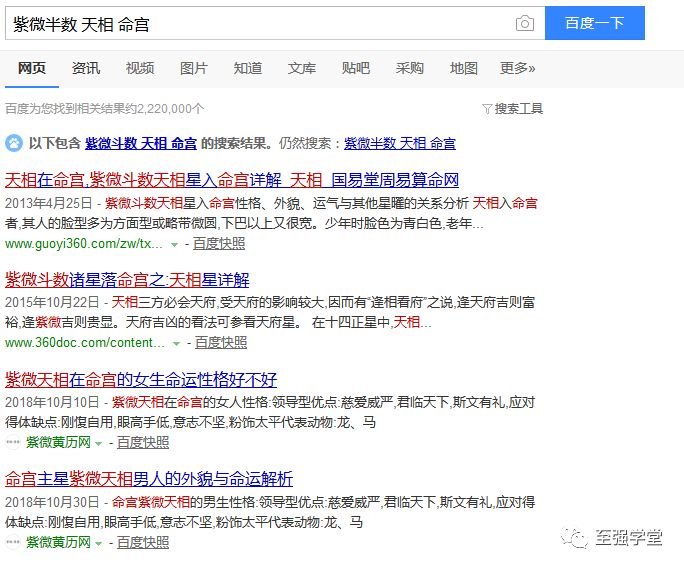
Task: Open result 天相在命宫 国易堂周易算命网
Action: 232,180
